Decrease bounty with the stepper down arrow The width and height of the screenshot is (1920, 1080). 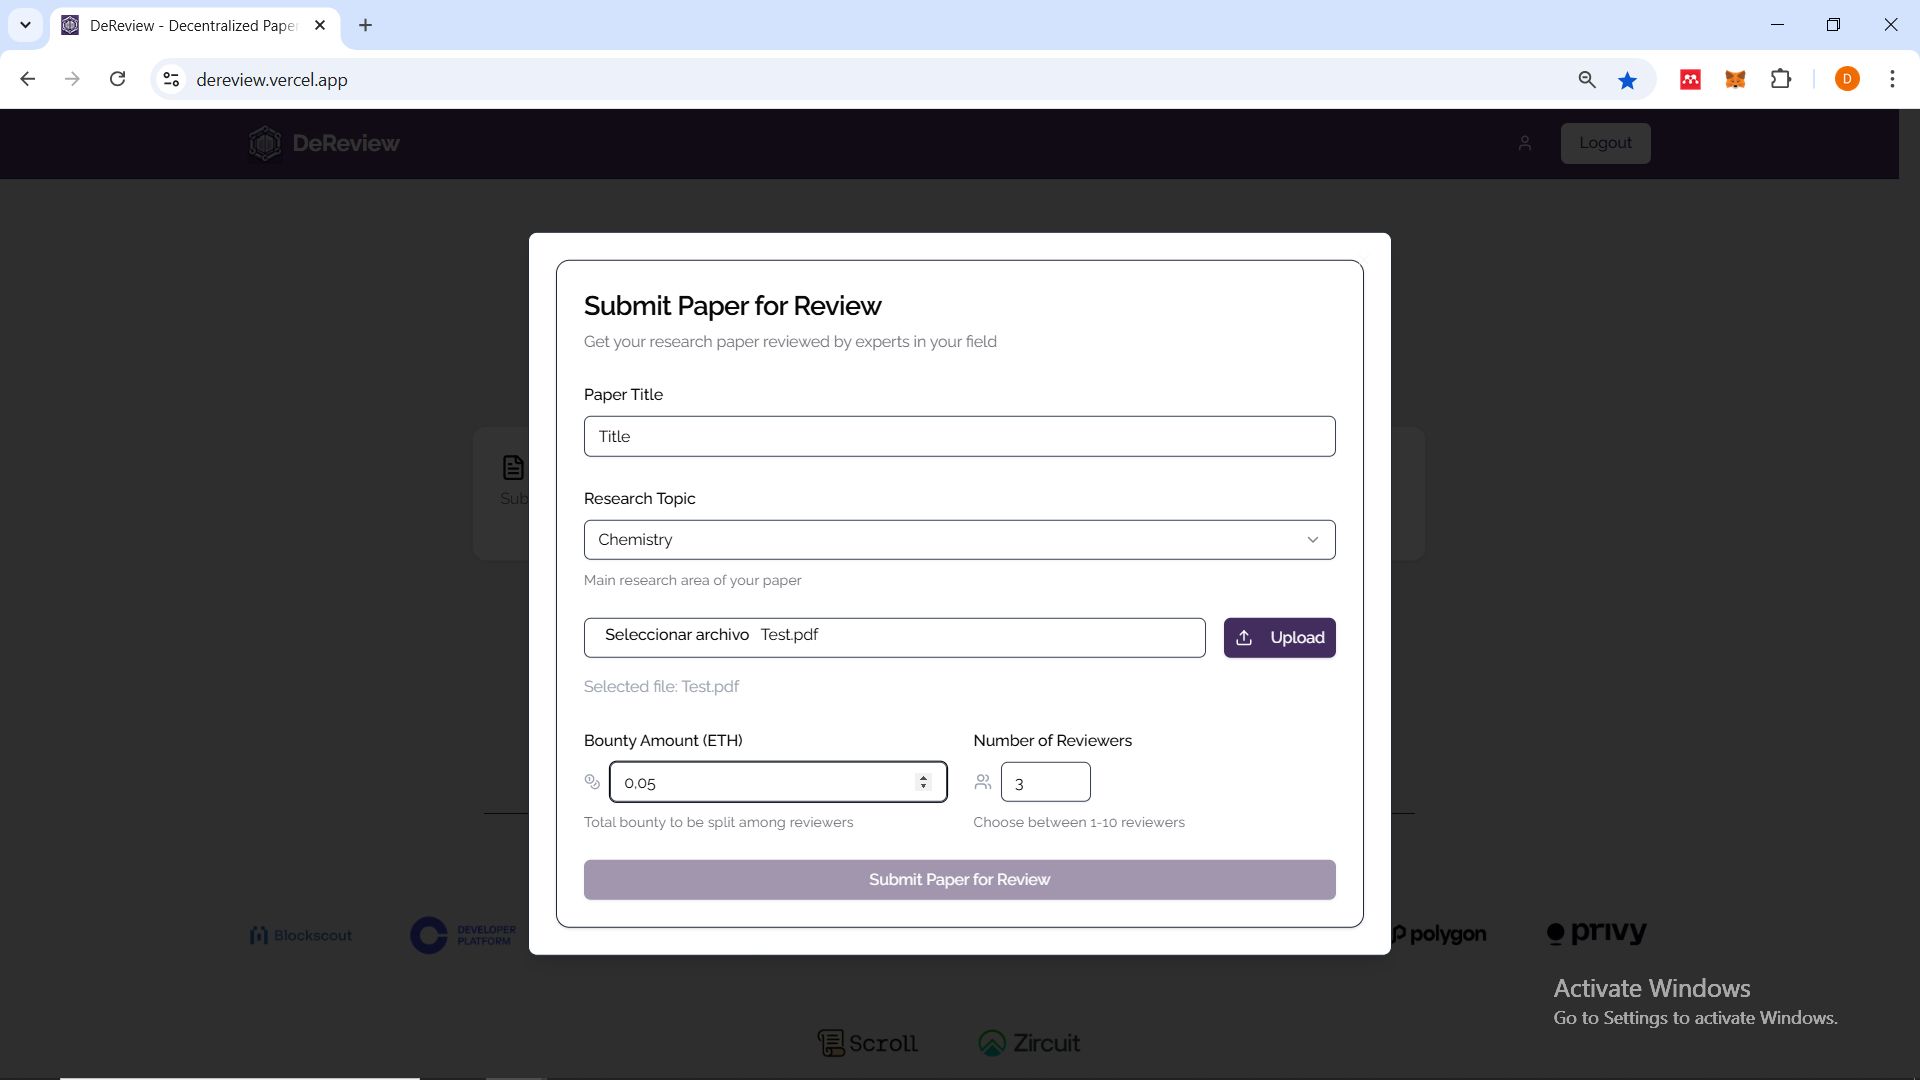pyautogui.click(x=923, y=787)
